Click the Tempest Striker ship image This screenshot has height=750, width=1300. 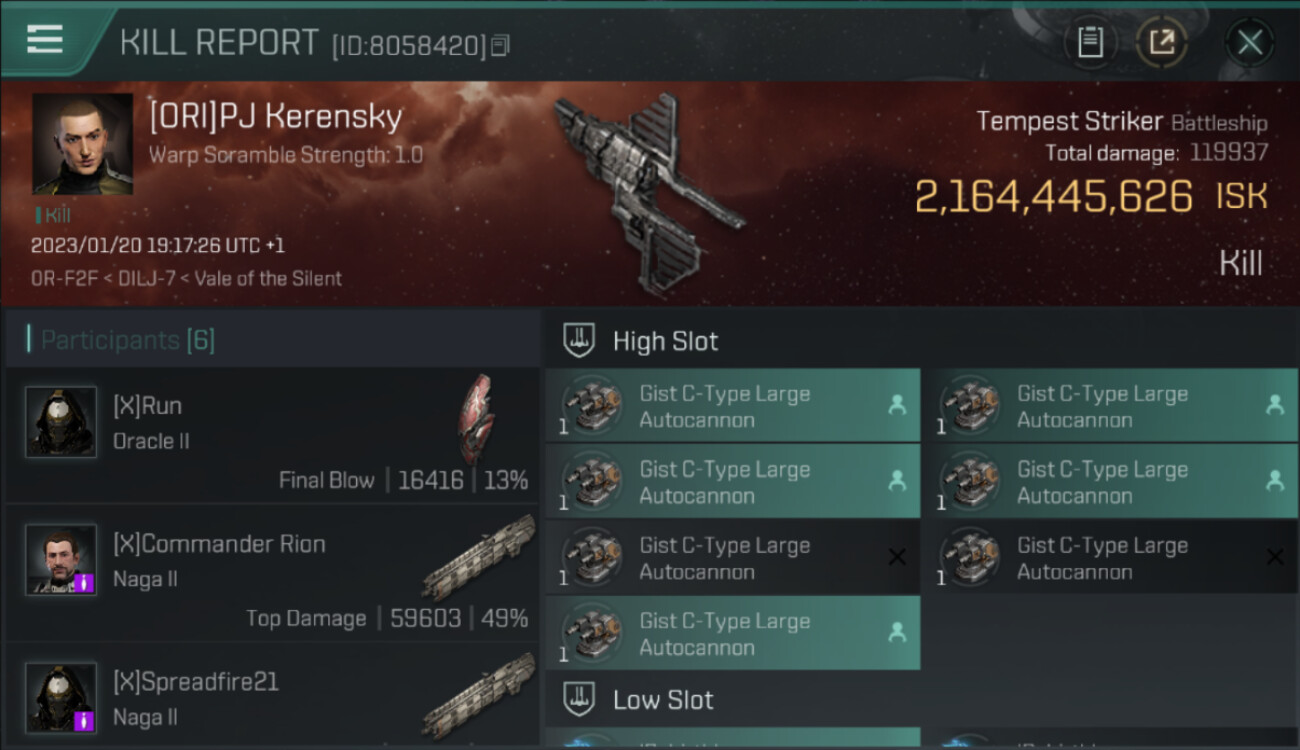(x=648, y=192)
